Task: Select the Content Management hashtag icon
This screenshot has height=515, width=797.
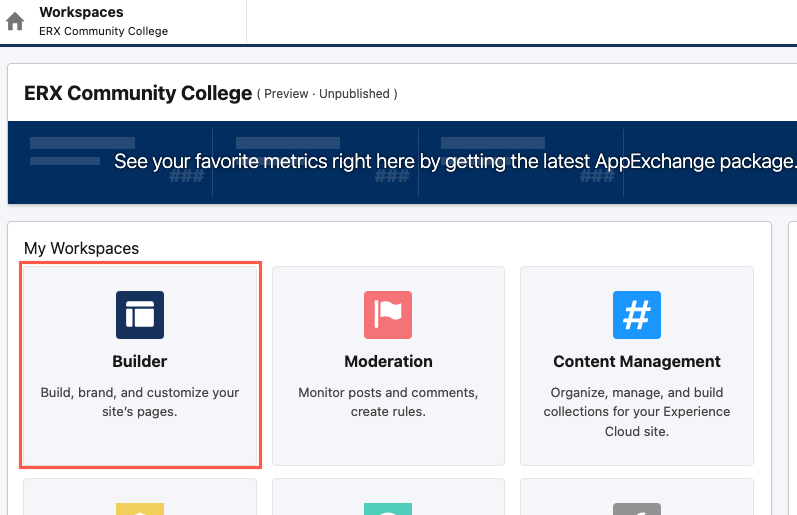Action: [636, 315]
